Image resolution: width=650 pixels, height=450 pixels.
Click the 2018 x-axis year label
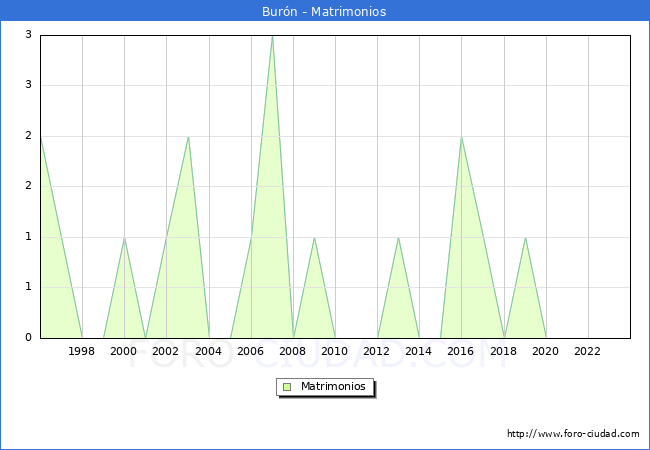click(x=503, y=351)
